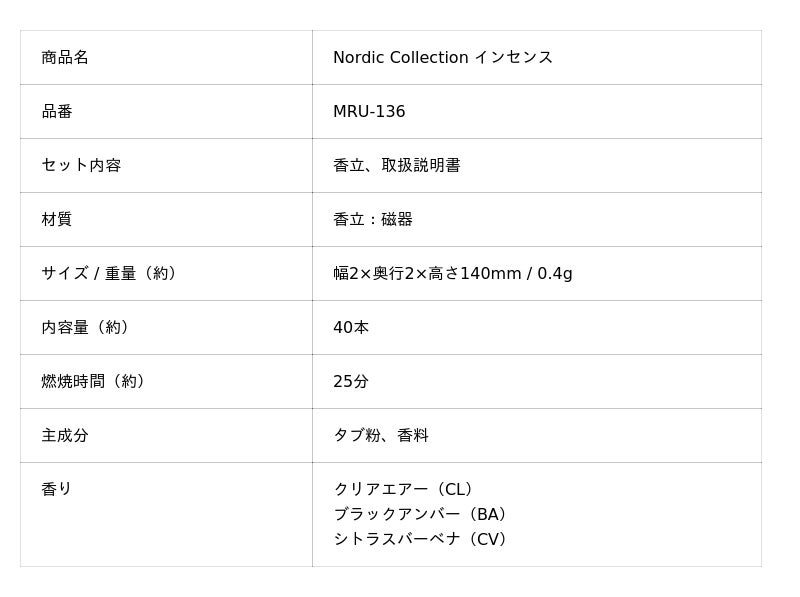The width and height of the screenshot is (800, 597).
Task: Select the 25分 burn time value
Action: pos(351,382)
